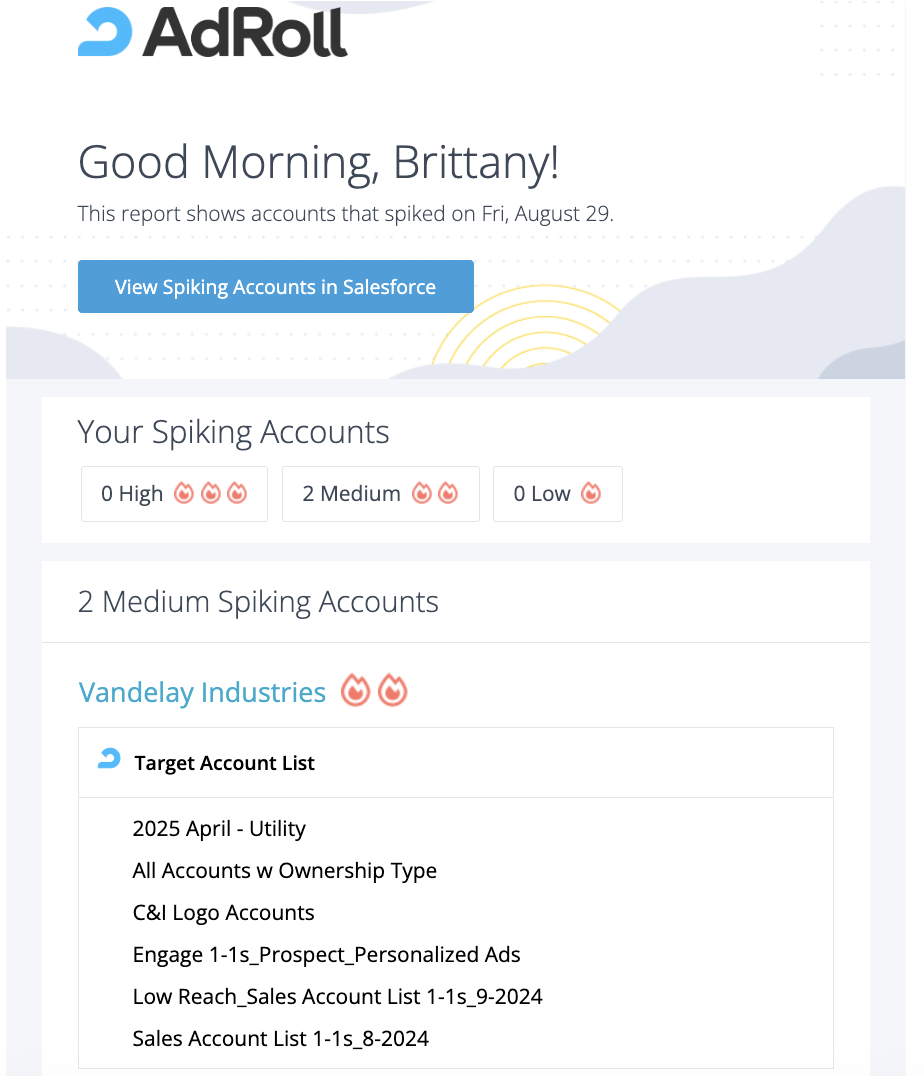Click the three flames High icon

point(210,493)
